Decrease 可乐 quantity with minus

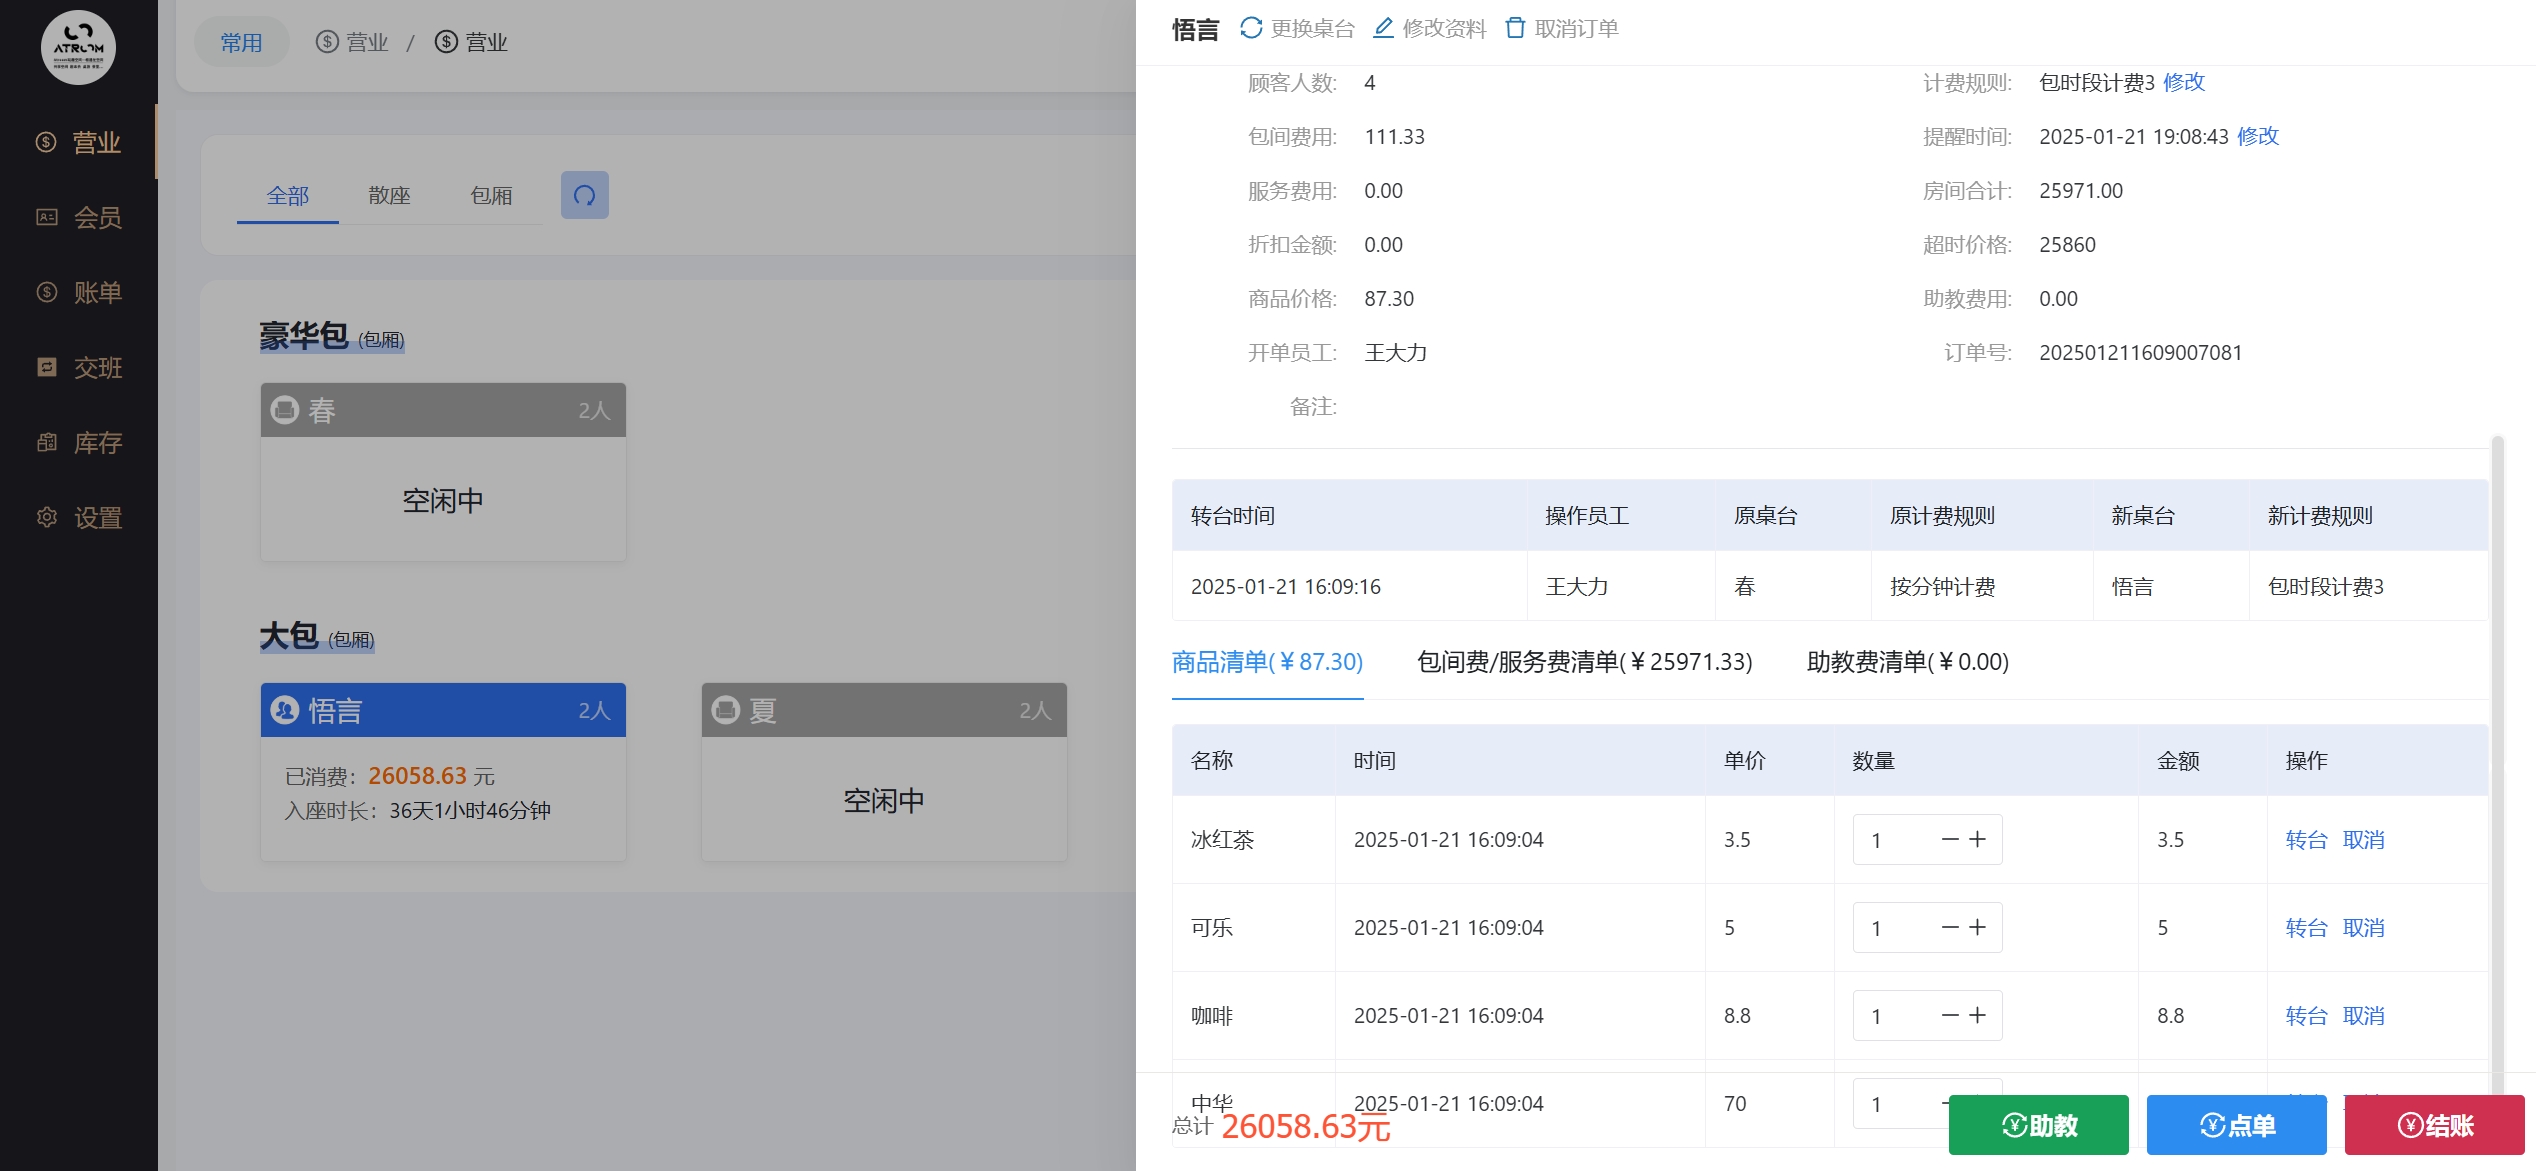1949,927
